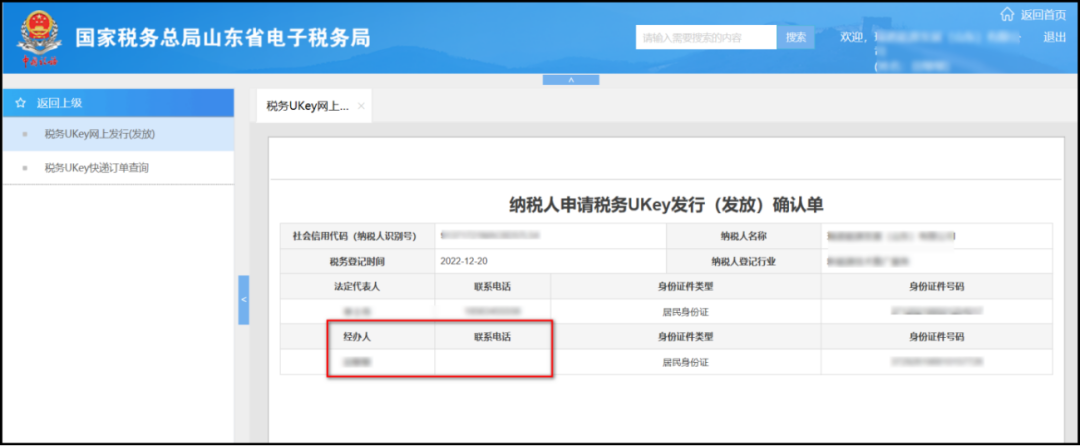Screen dimensions: 1080x446
Task: Collapse the left sidebar with the arrow handle
Action: [244, 299]
